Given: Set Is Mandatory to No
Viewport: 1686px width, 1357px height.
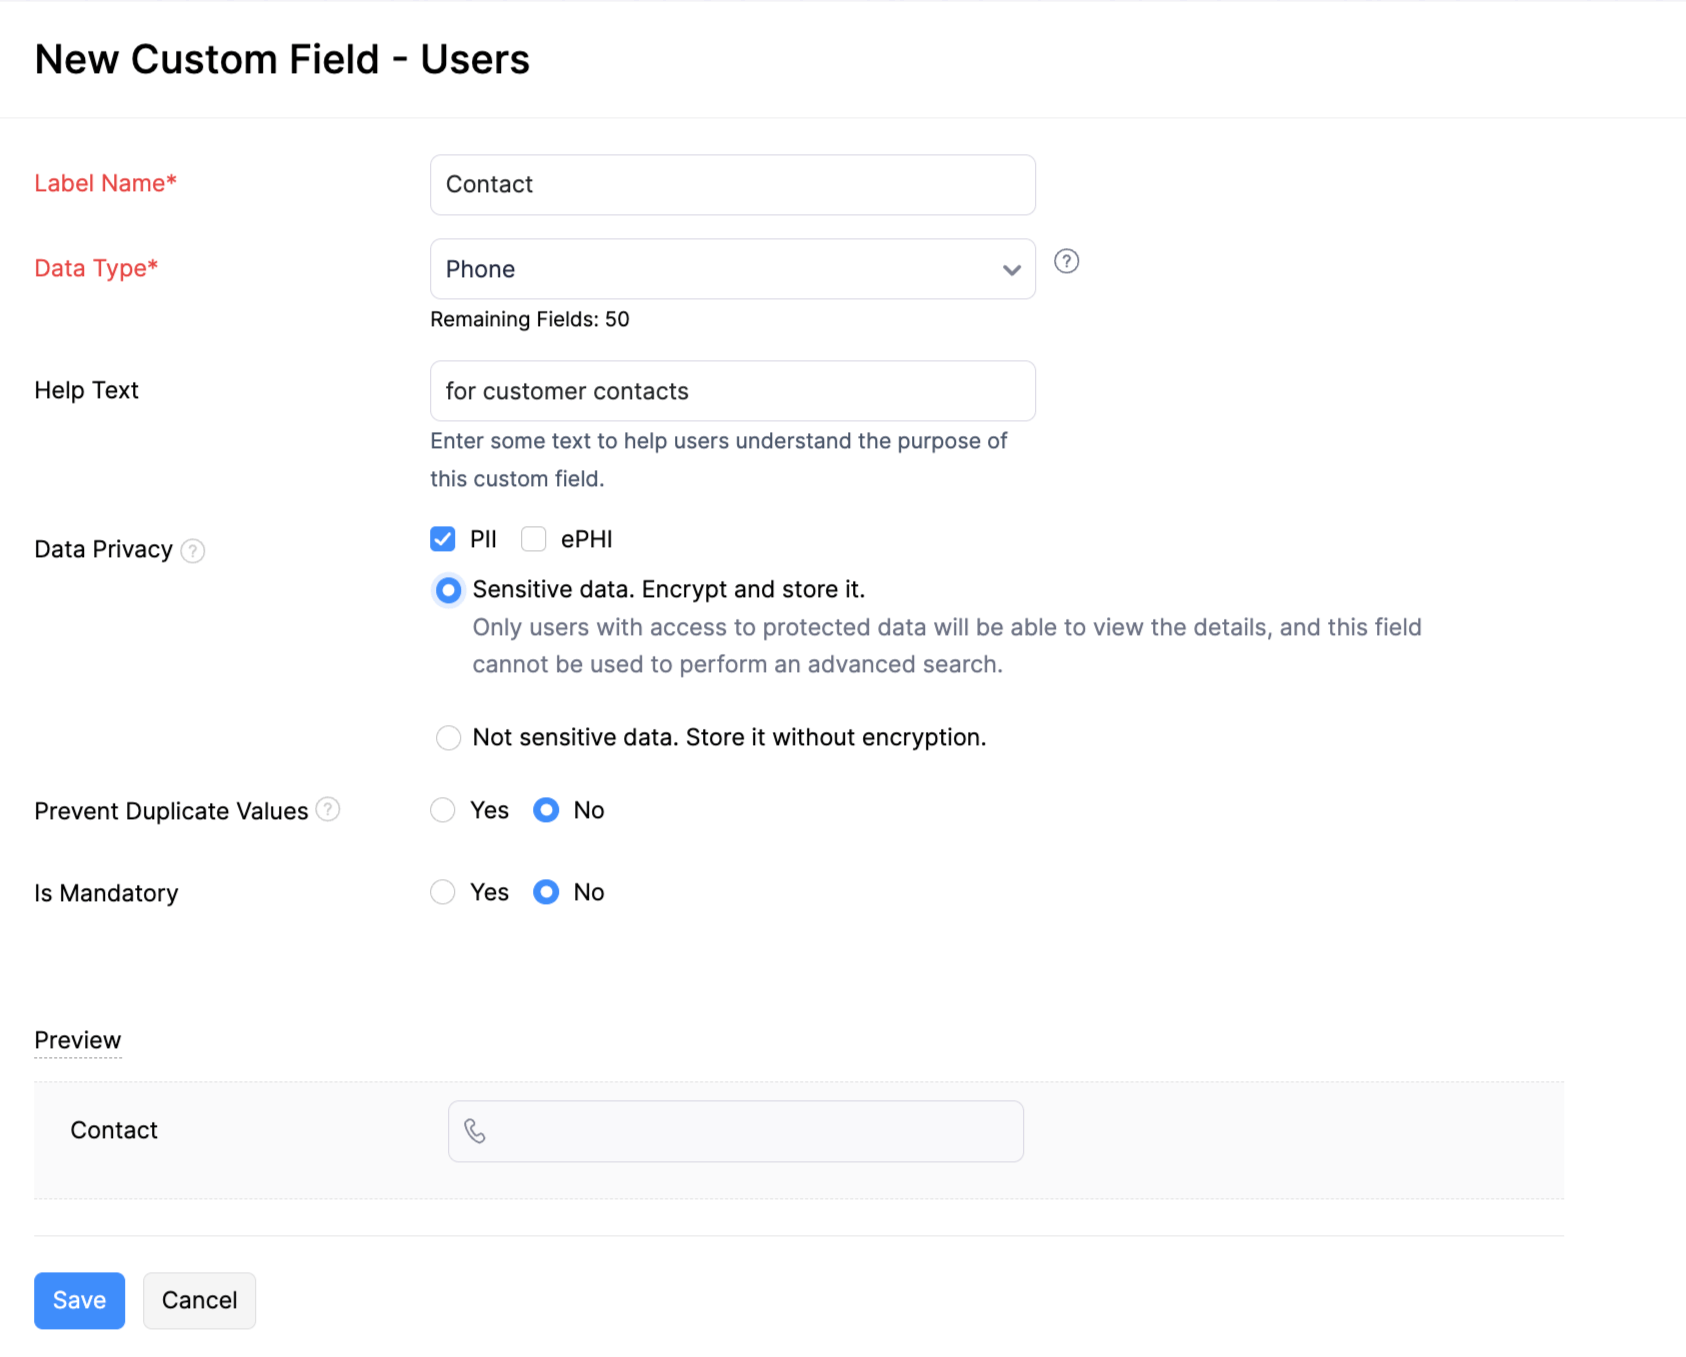Looking at the screenshot, I should click(x=546, y=892).
